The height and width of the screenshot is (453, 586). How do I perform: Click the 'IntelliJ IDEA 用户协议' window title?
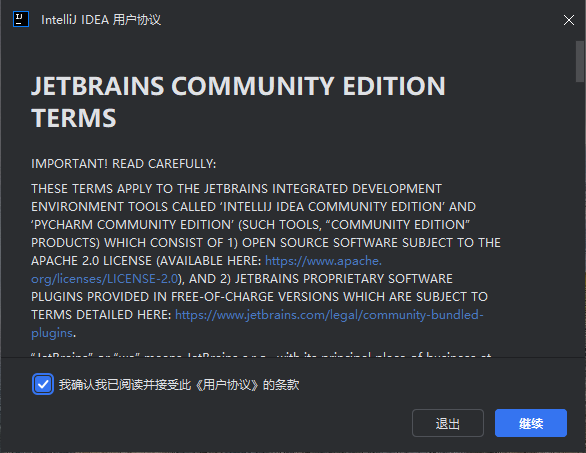pos(101,20)
